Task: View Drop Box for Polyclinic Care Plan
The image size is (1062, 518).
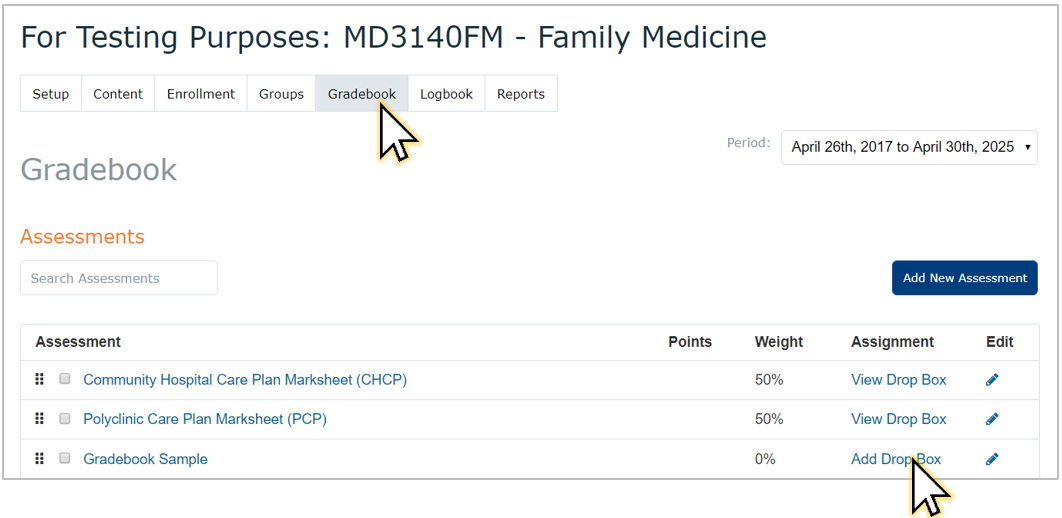Action: click(898, 419)
